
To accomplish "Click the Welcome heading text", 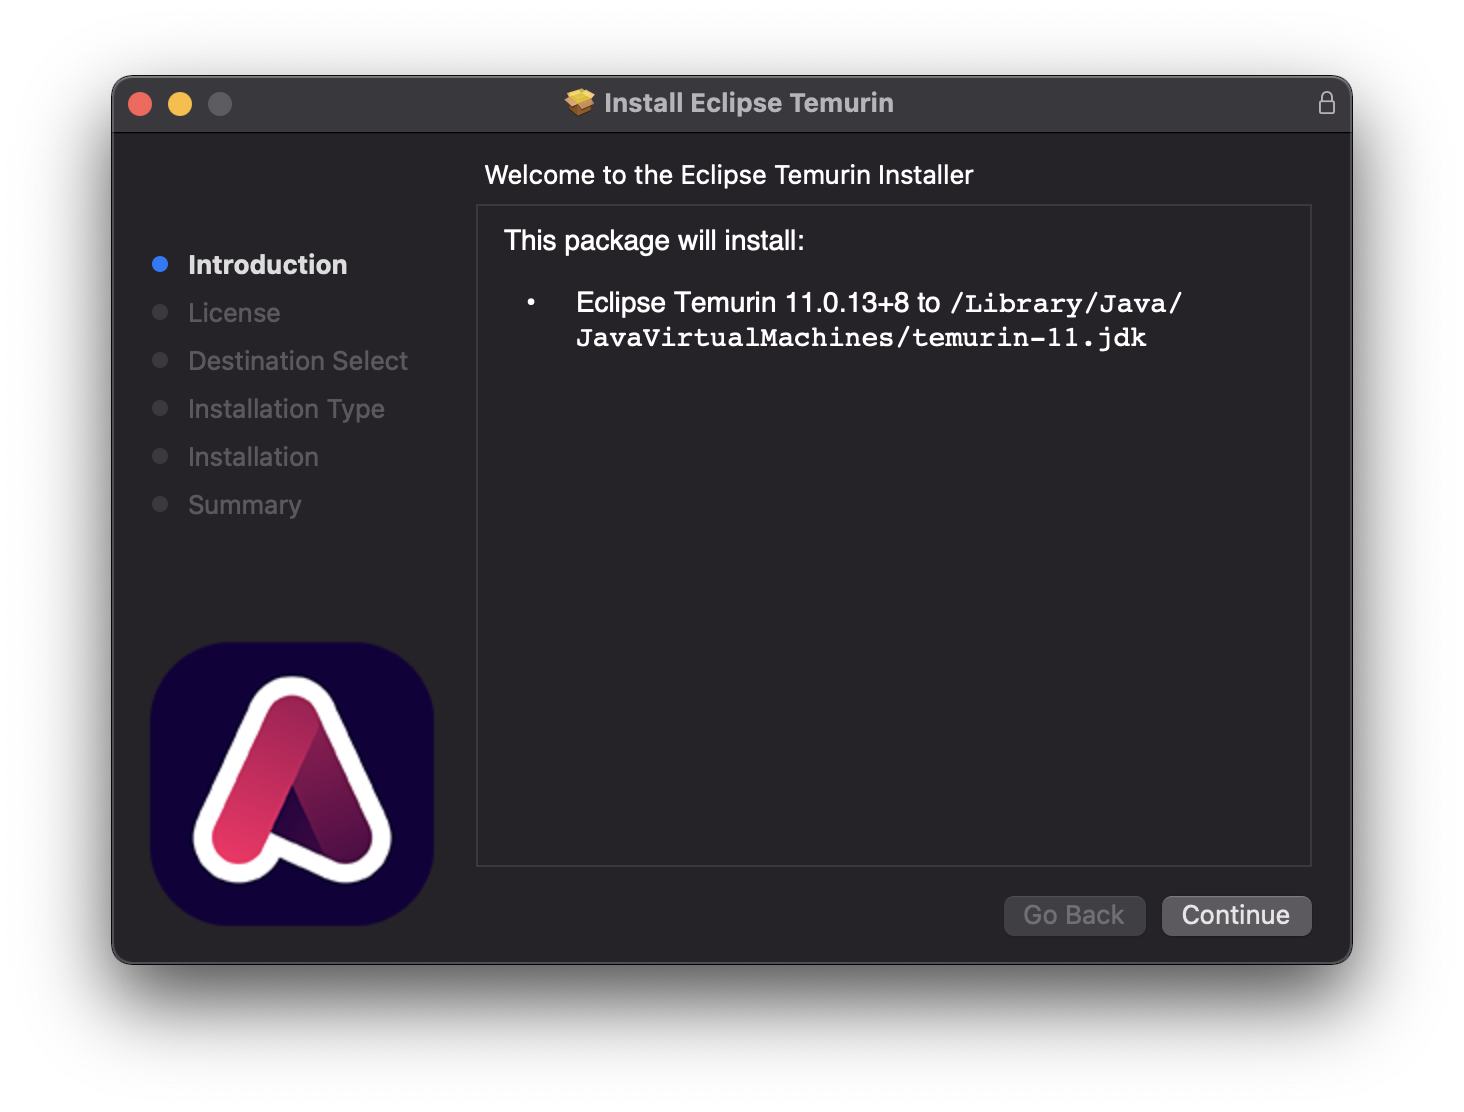I will (728, 174).
